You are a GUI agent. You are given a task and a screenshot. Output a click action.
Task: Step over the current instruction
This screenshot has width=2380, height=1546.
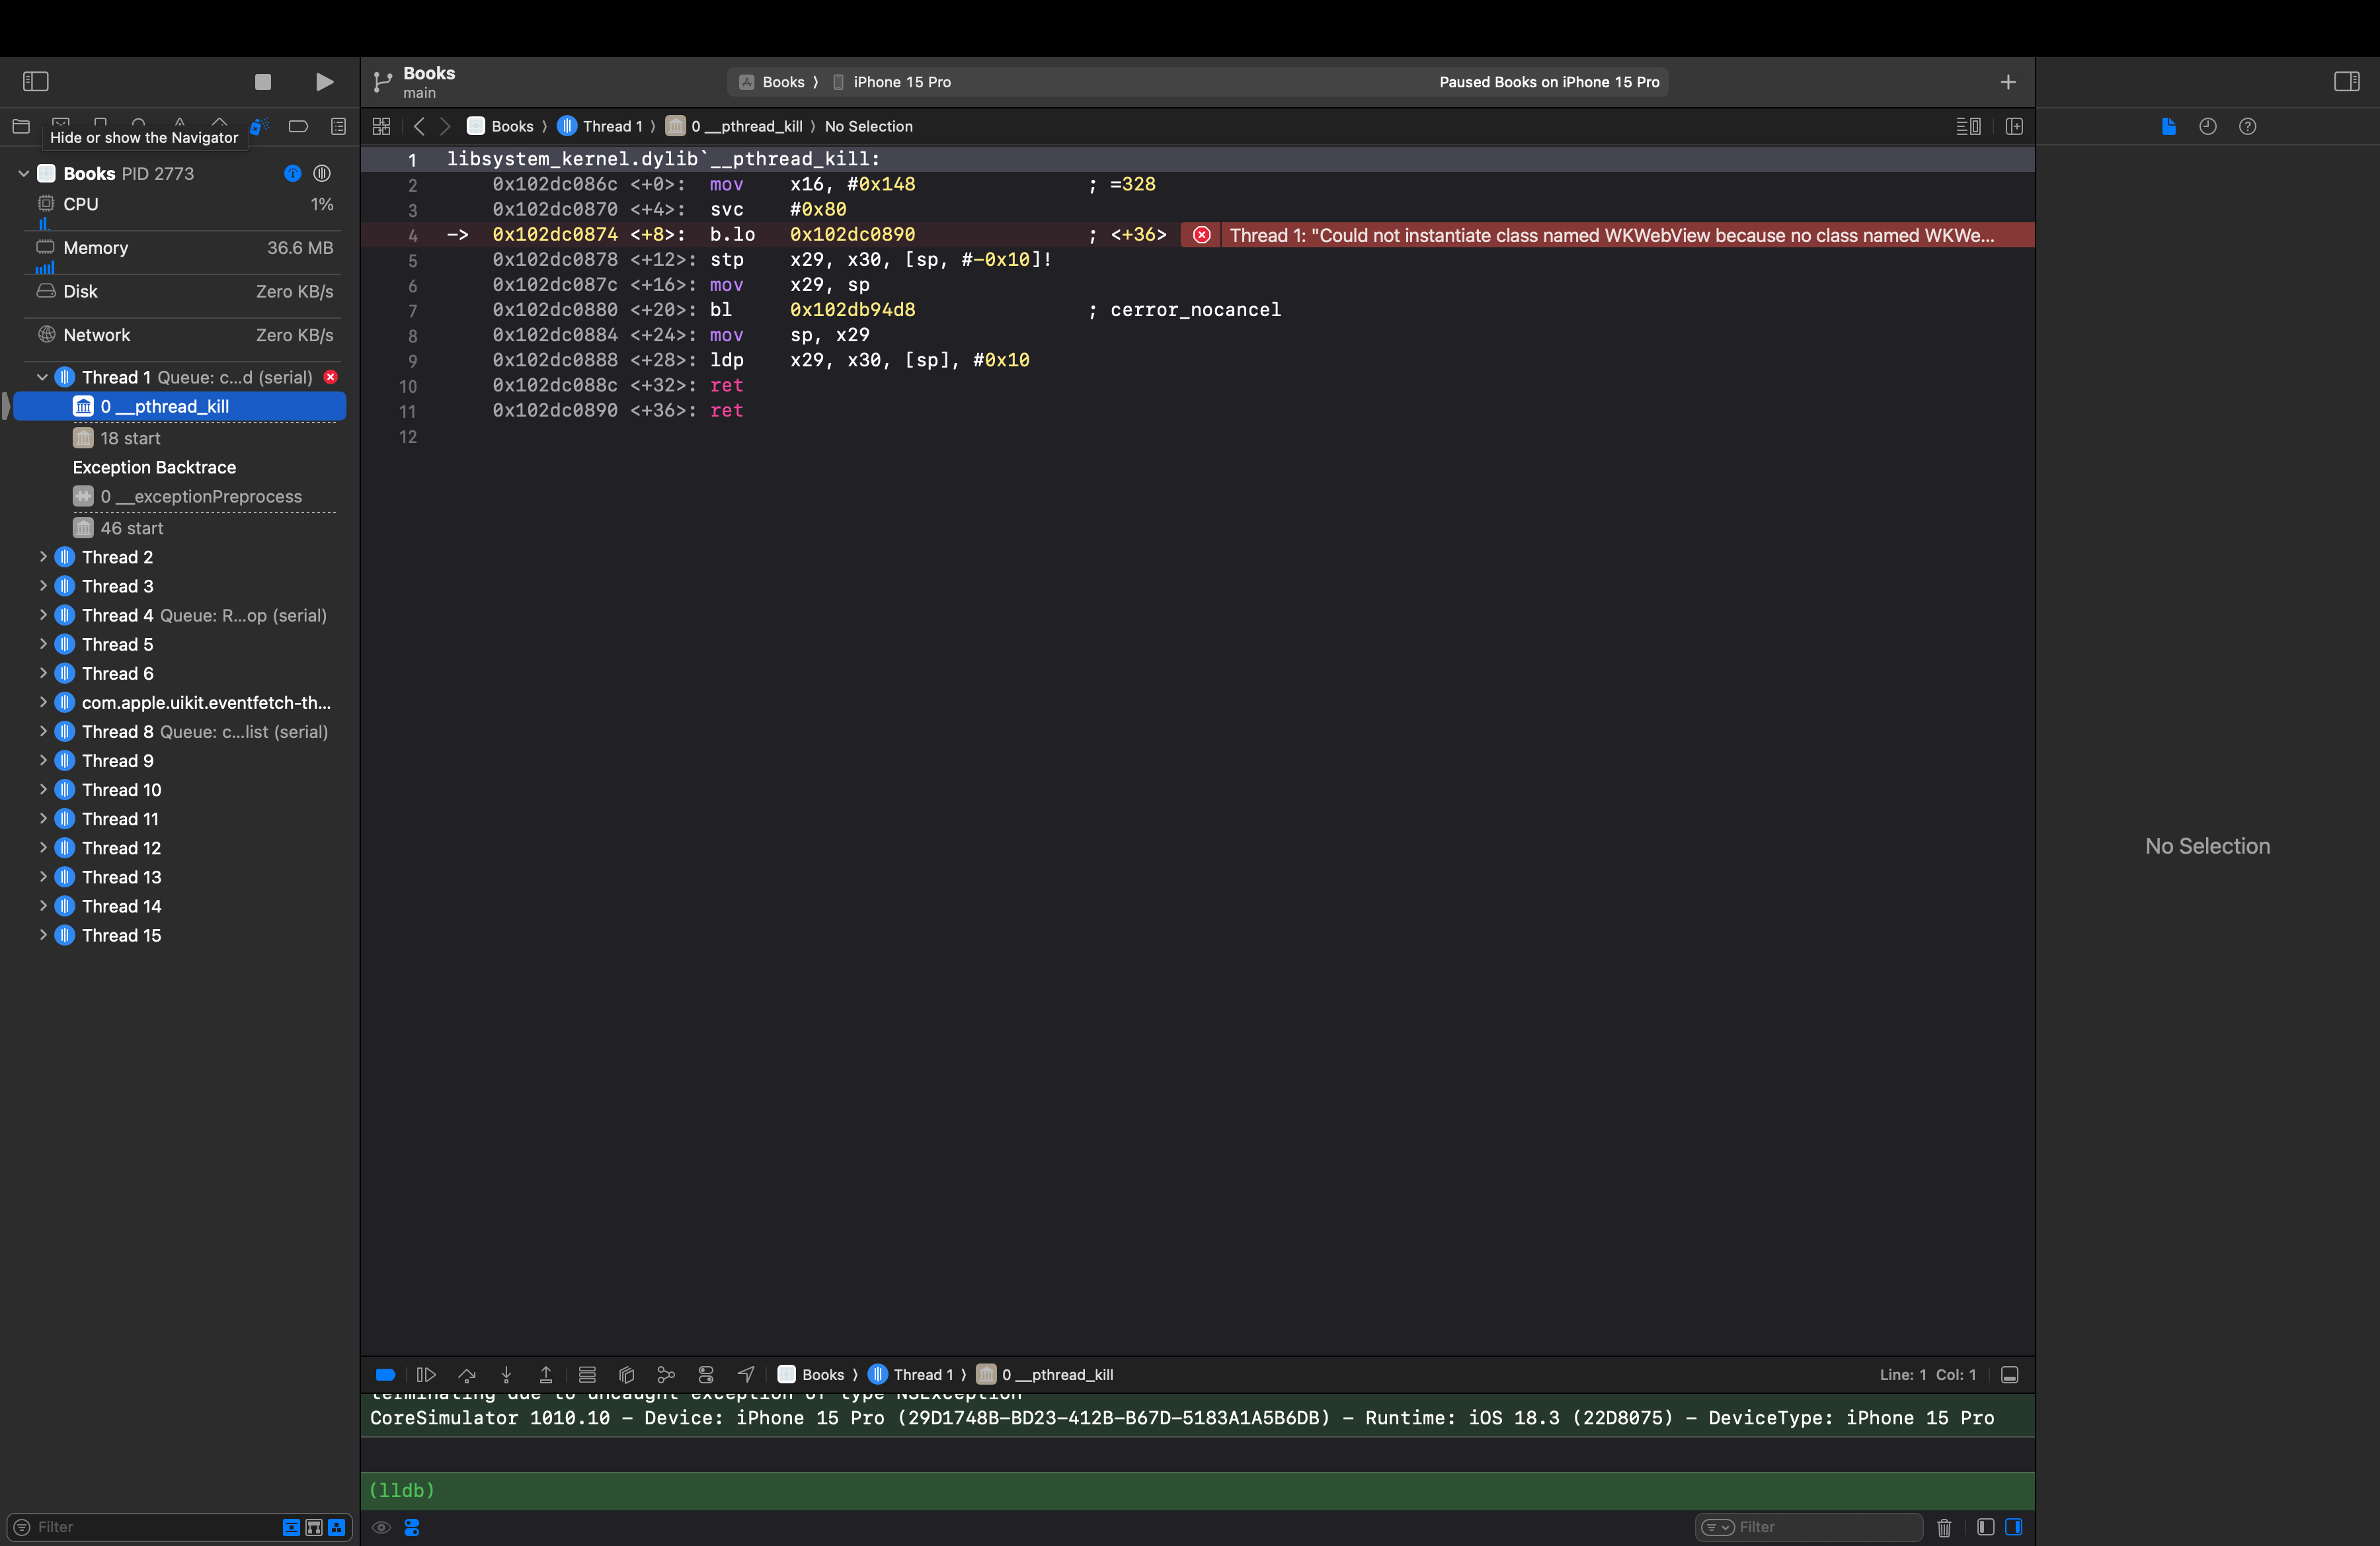[467, 1375]
